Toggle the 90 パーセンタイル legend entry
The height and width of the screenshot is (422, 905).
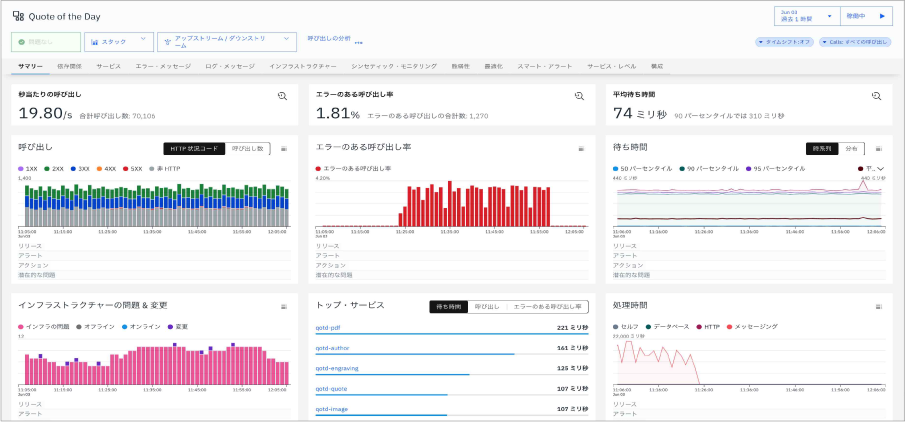709,169
